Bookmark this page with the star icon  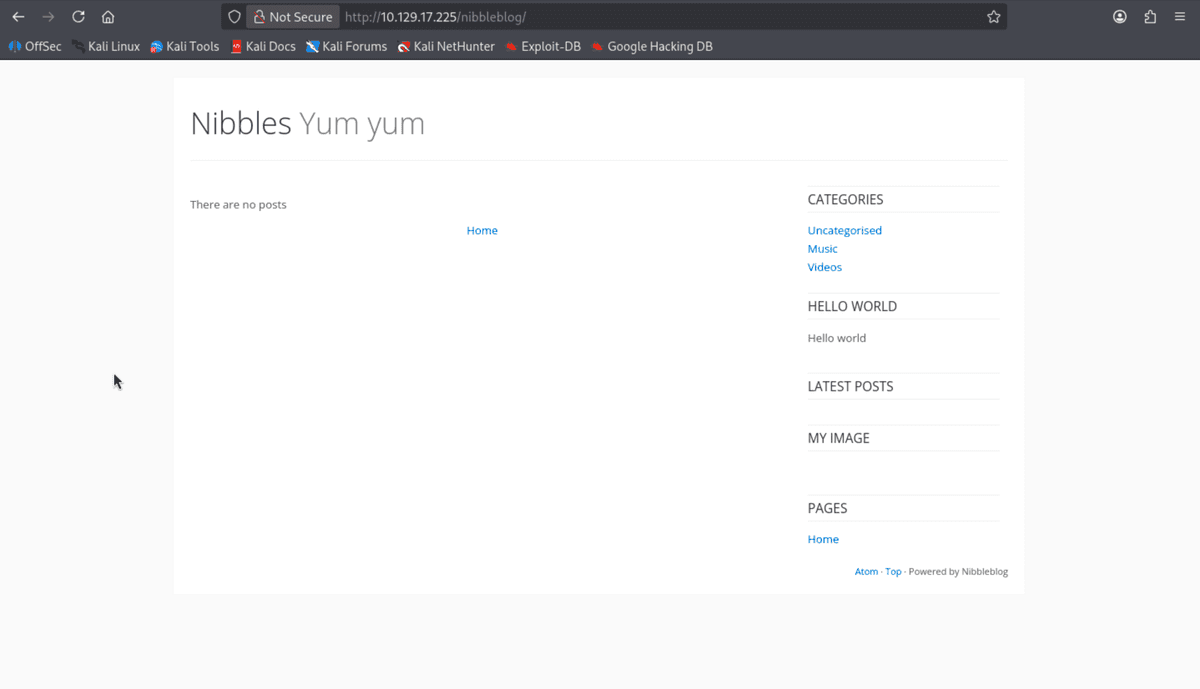tap(993, 17)
